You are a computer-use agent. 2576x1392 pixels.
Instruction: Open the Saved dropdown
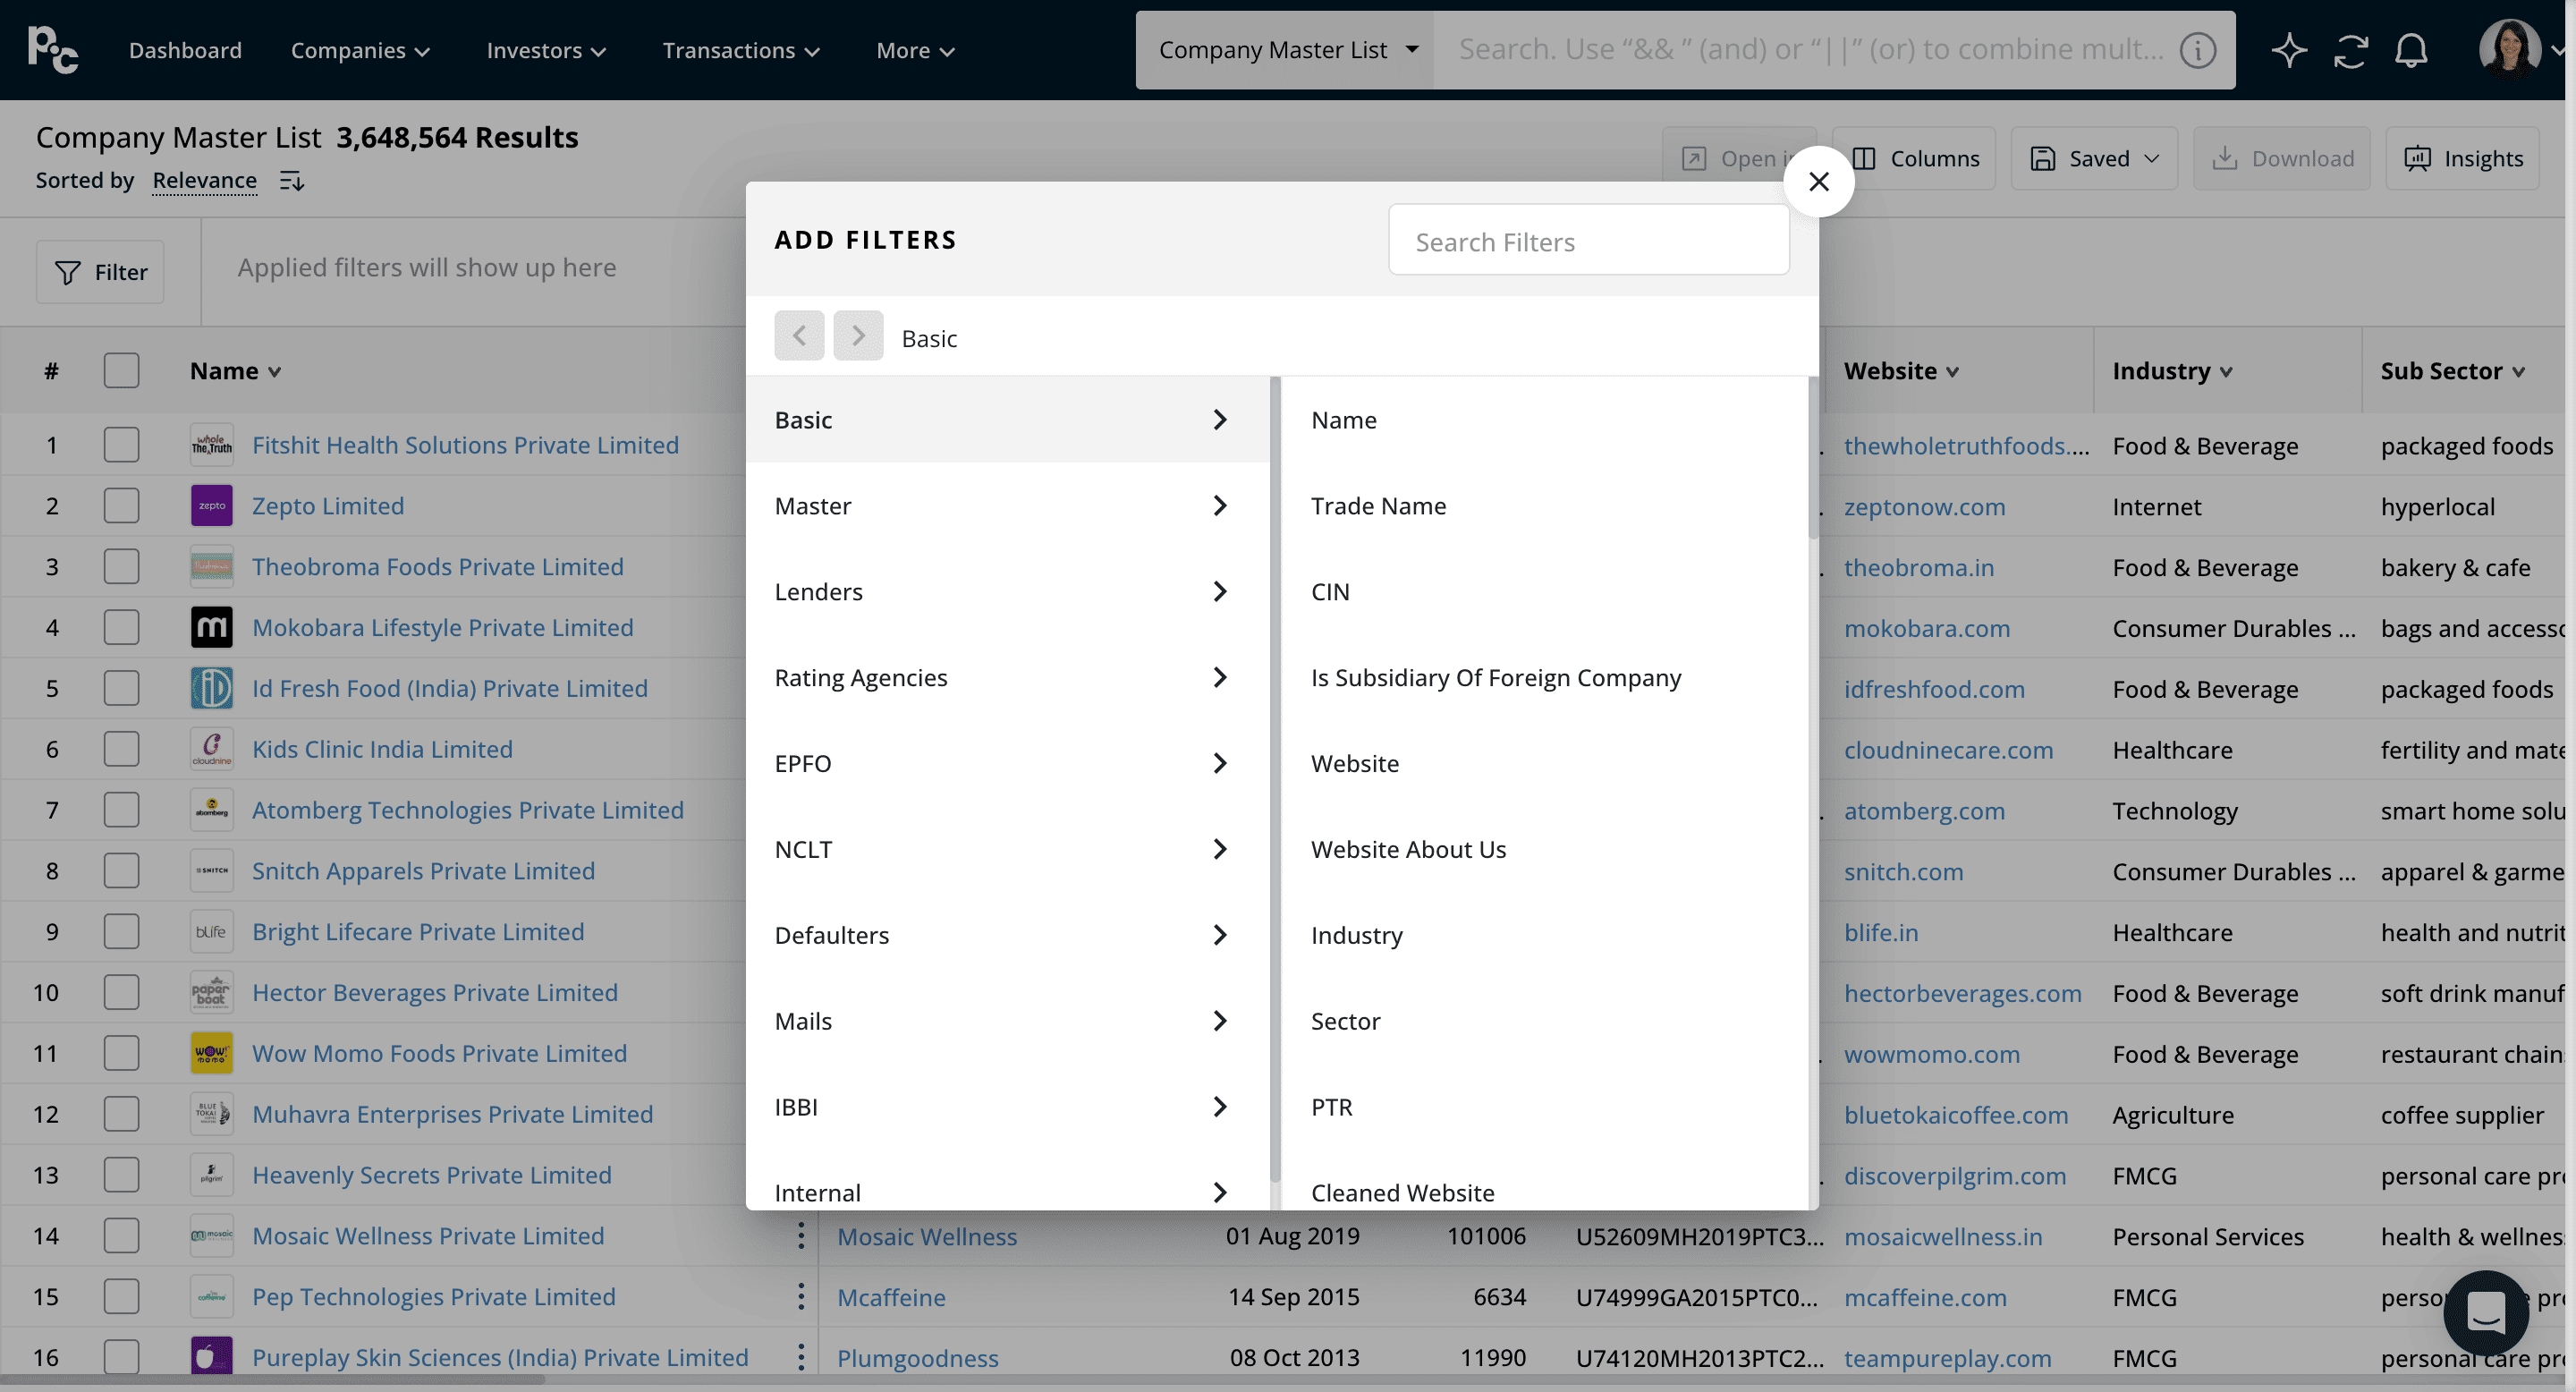(2094, 158)
